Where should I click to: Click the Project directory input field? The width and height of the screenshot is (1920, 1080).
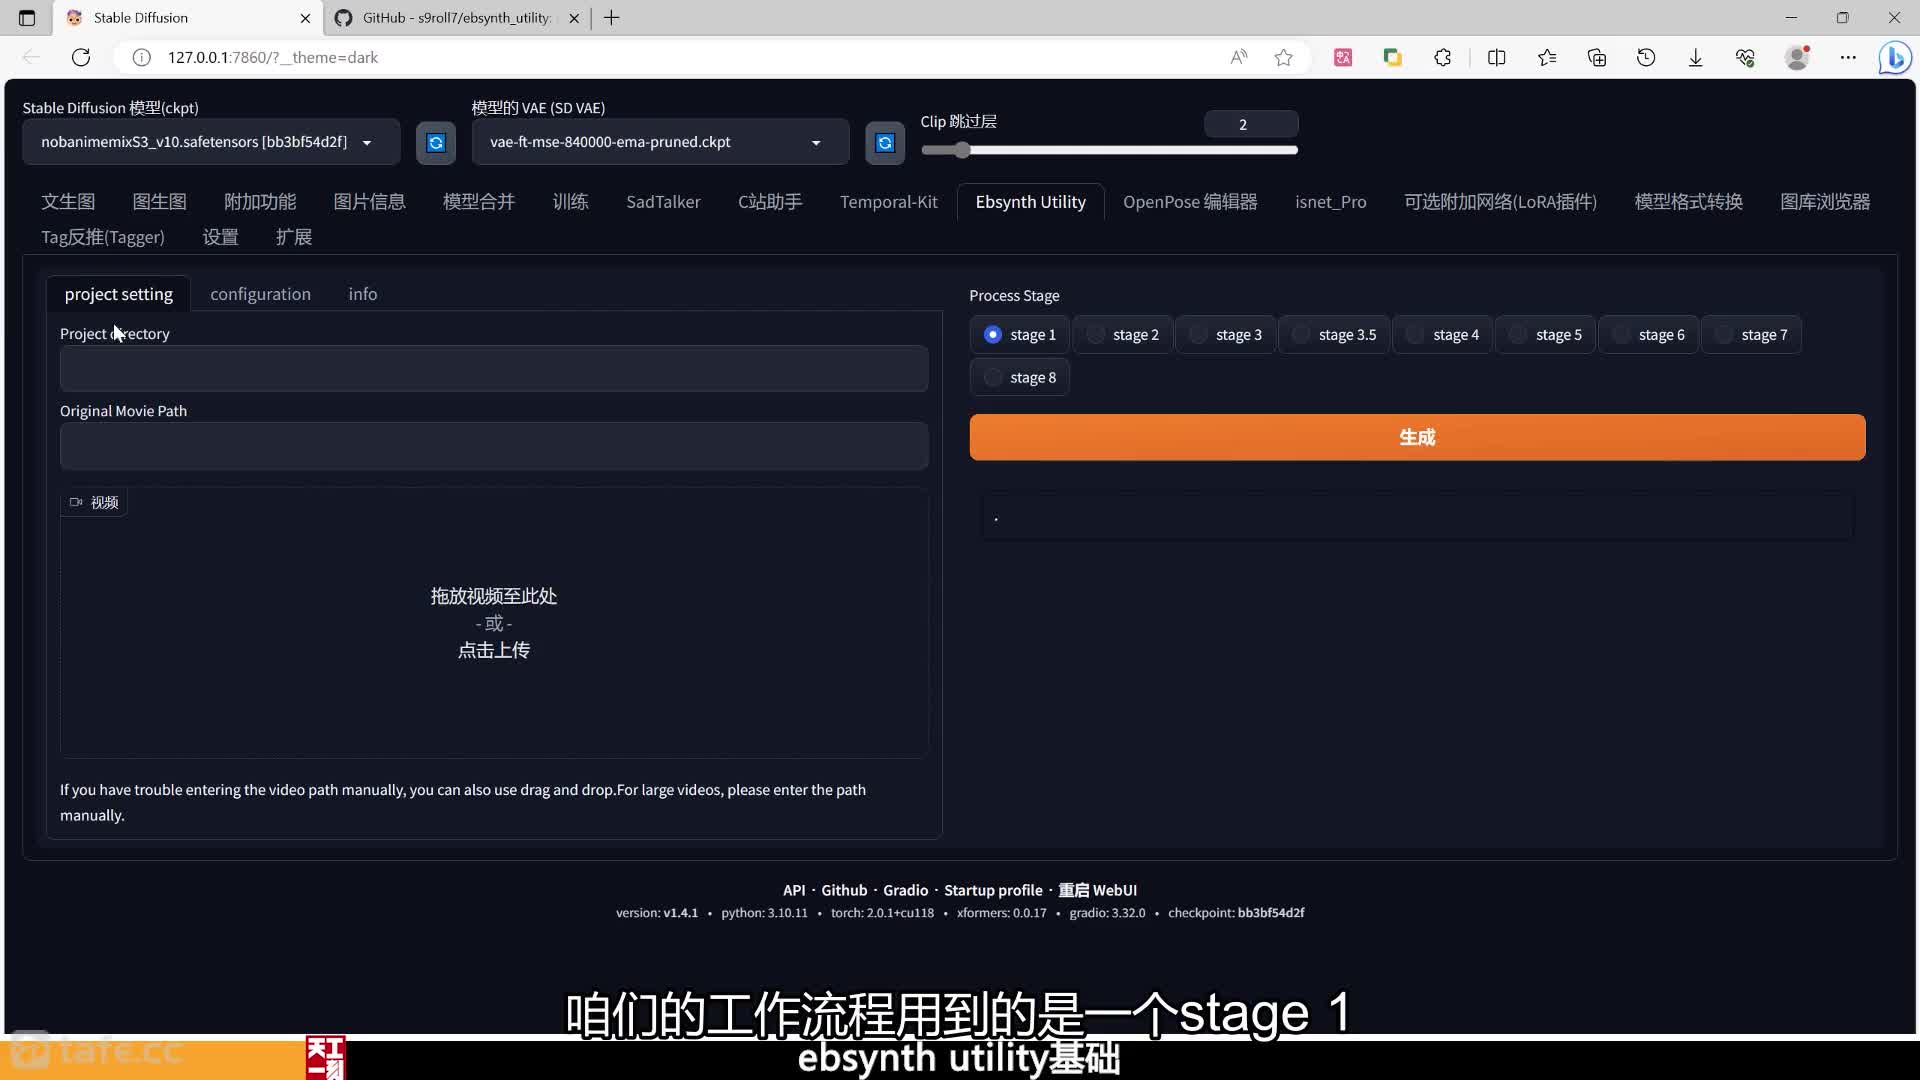click(494, 369)
